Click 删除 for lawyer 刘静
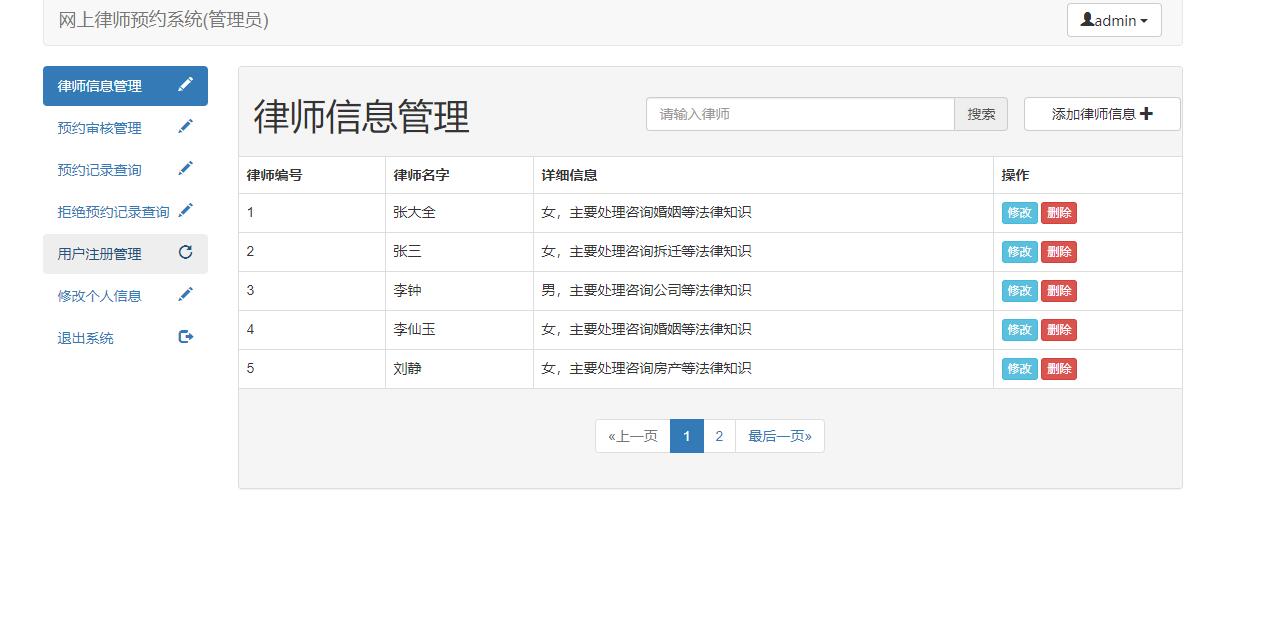Viewport: 1265px width, 640px height. click(x=1059, y=368)
